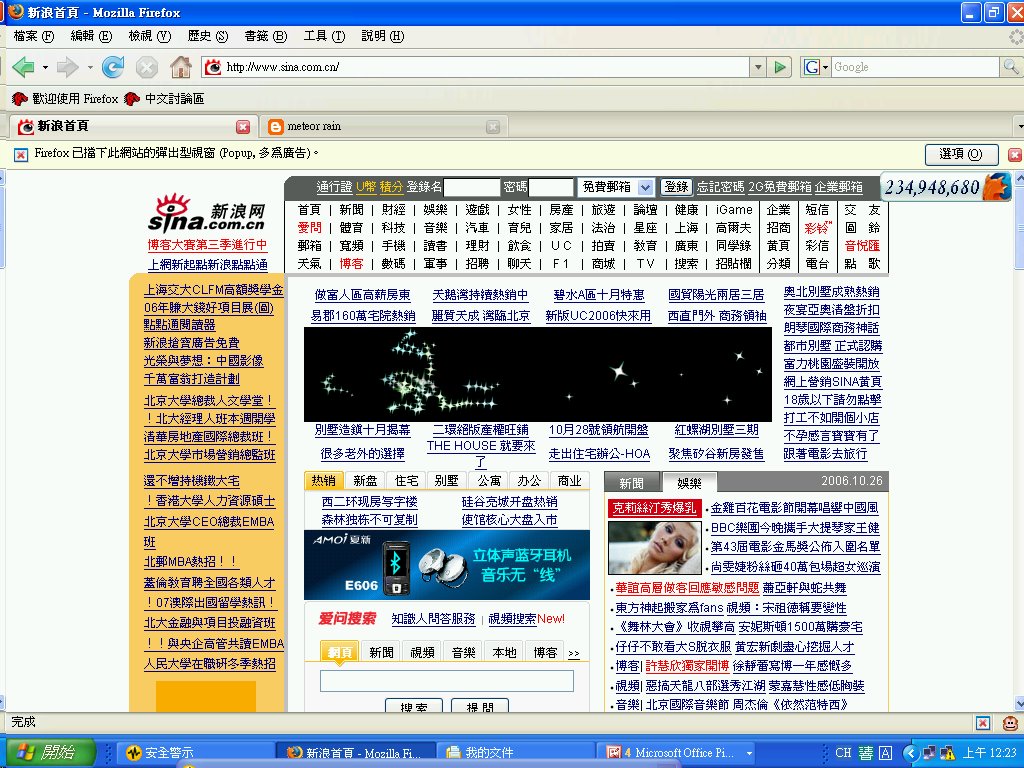Viewport: 1024px width, 768px height.
Task: Open the 工具 menu
Action: (x=324, y=36)
